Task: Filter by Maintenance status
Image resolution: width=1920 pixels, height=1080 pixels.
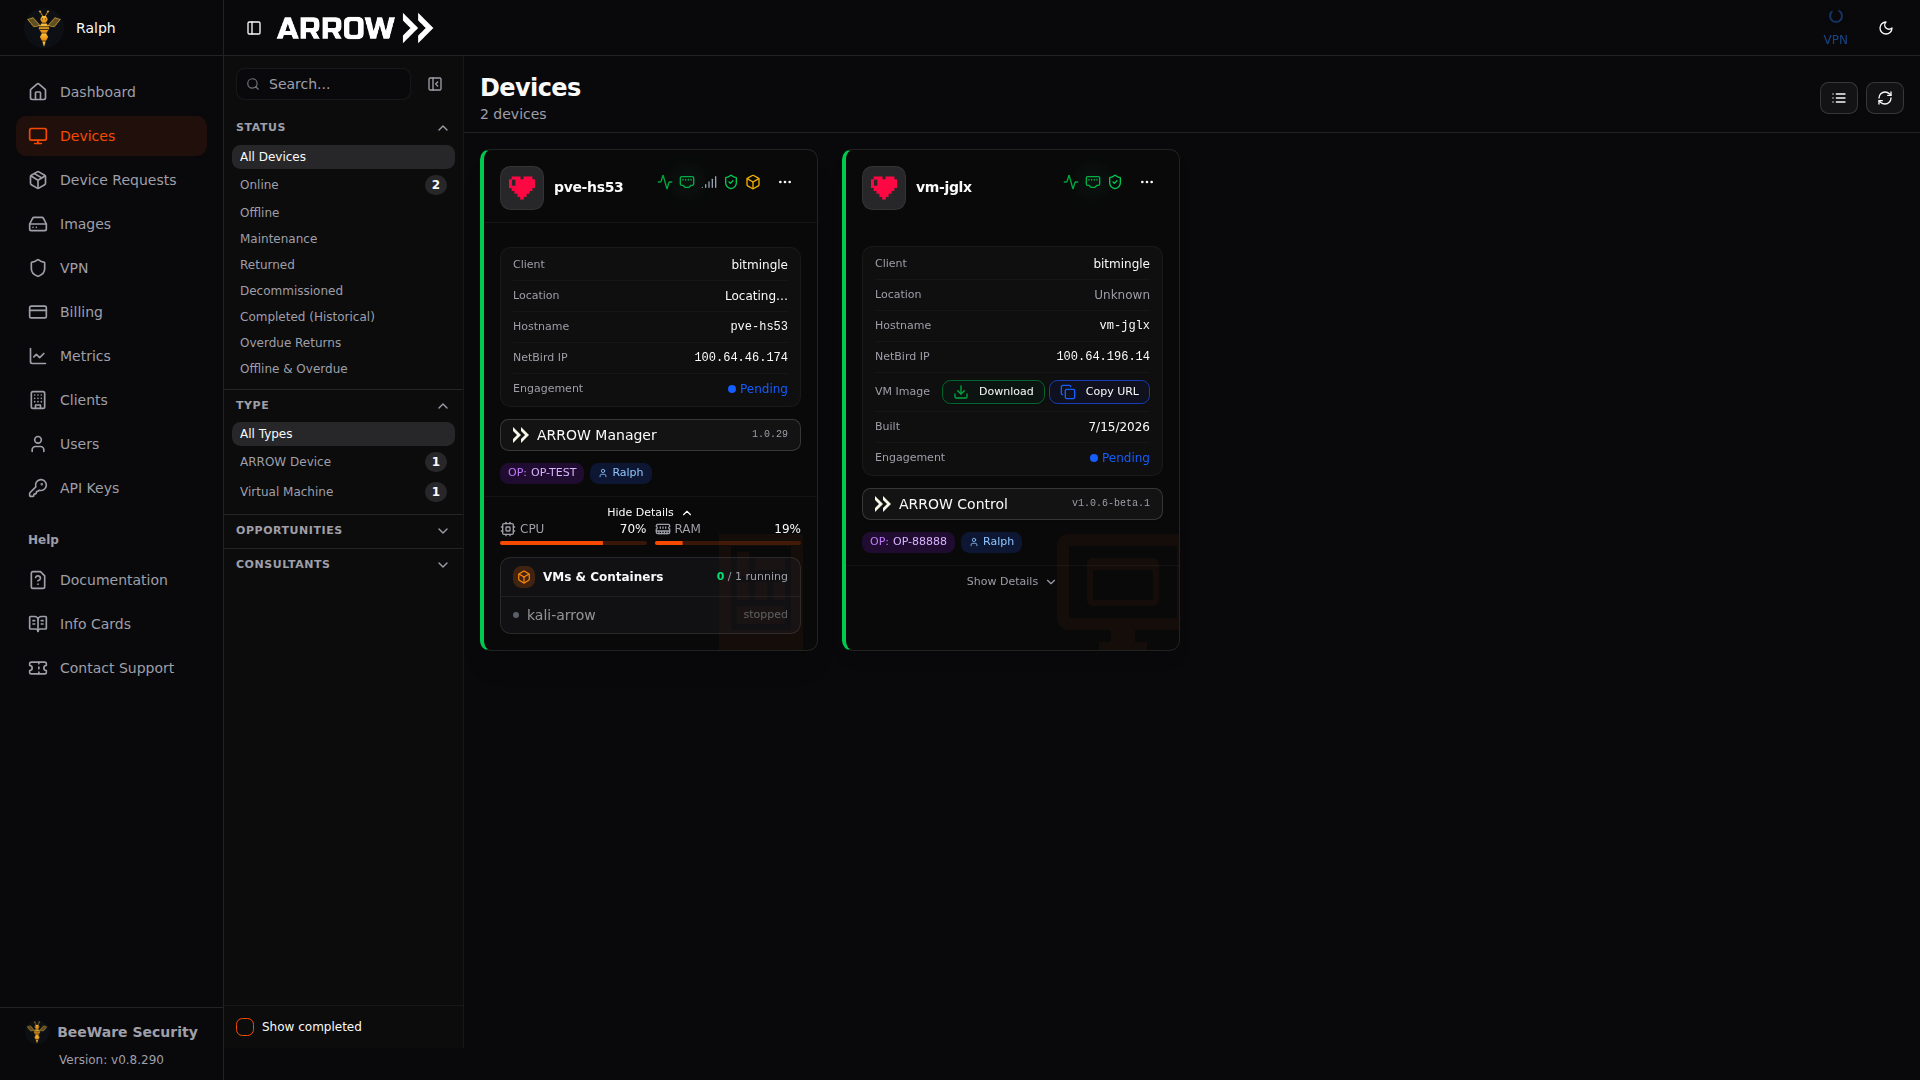Action: [343, 239]
